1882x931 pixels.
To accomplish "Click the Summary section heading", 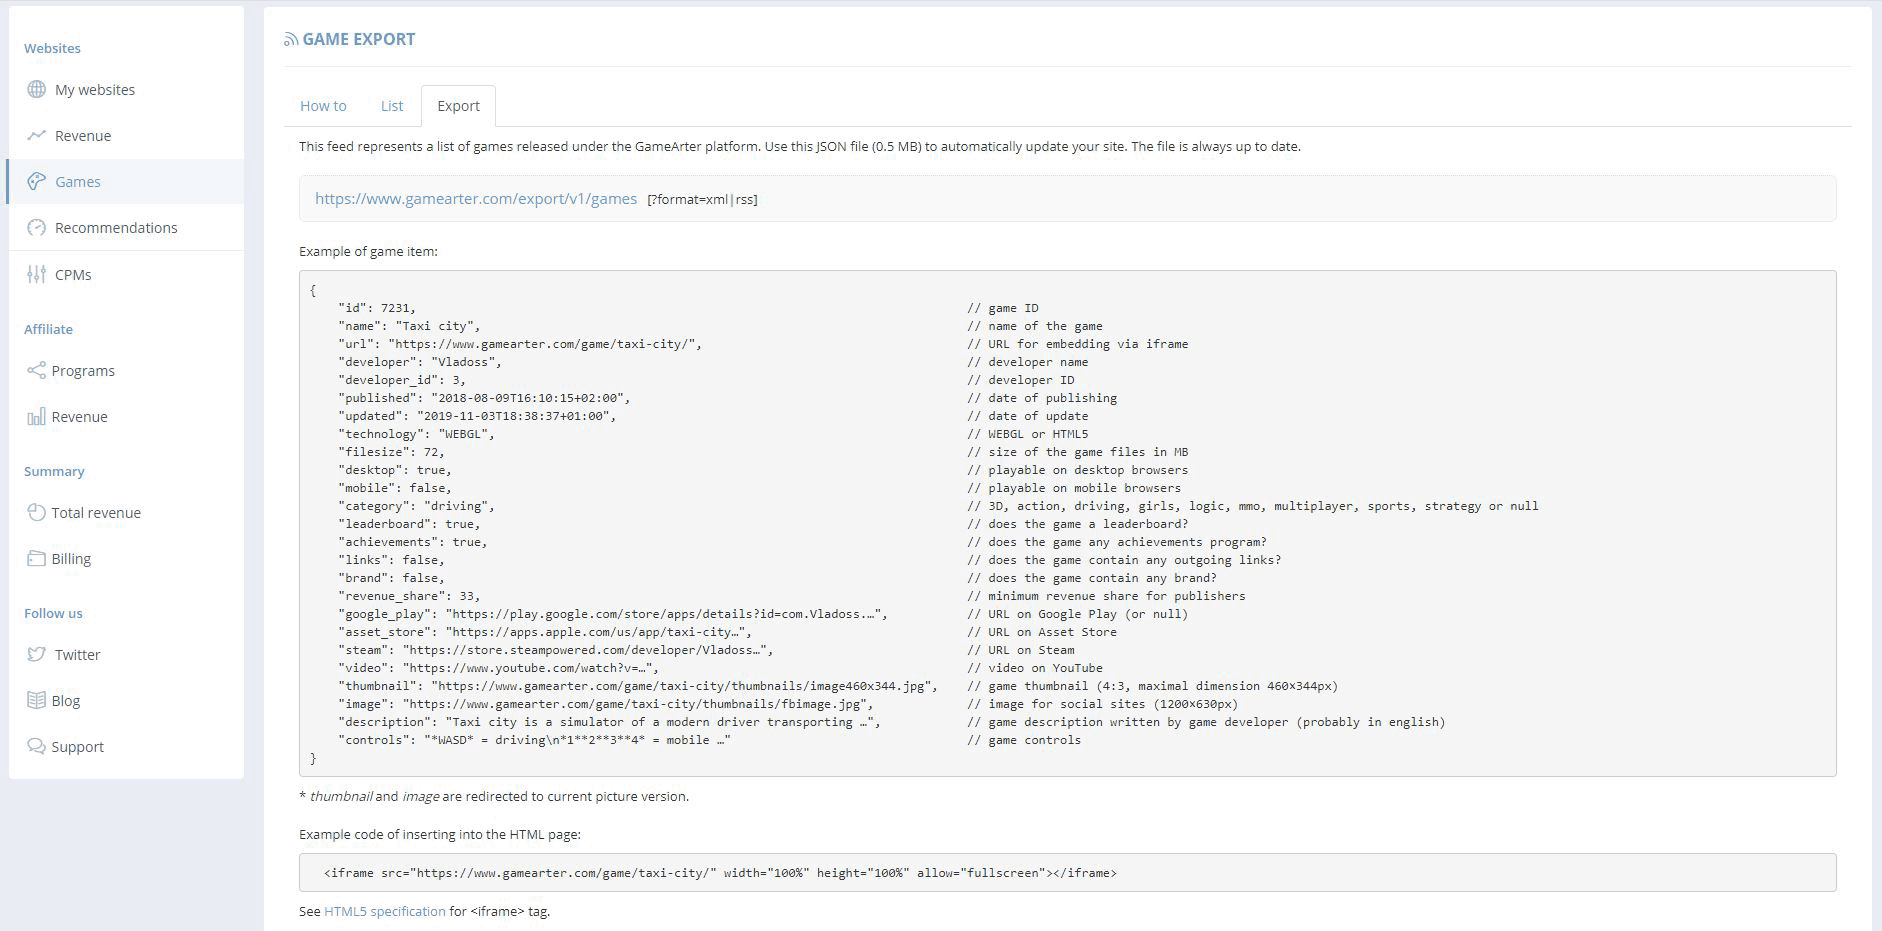I will pos(54,471).
